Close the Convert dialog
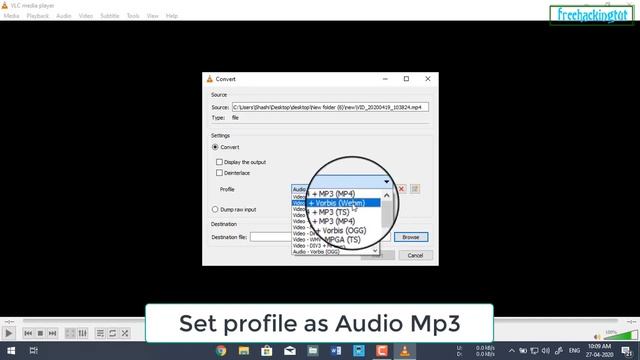Image resolution: width=640 pixels, height=360 pixels. (x=428, y=79)
